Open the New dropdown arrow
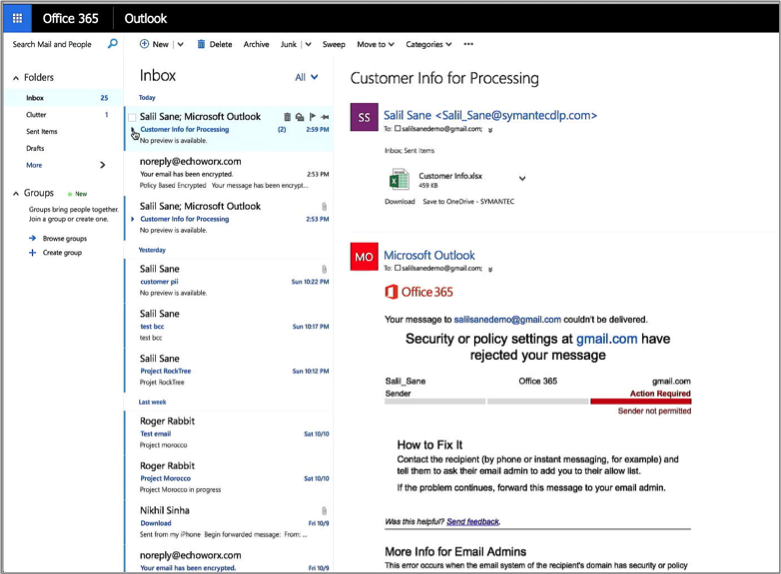Image resolution: width=781 pixels, height=574 pixels. (180, 44)
